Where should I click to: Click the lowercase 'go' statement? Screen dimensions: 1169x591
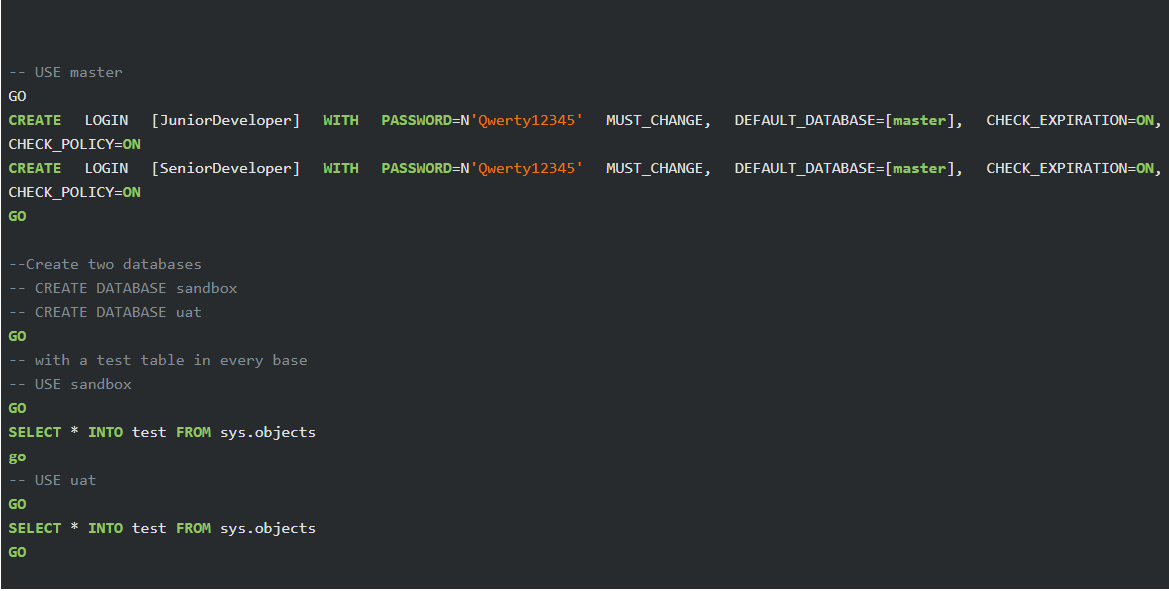coord(17,455)
